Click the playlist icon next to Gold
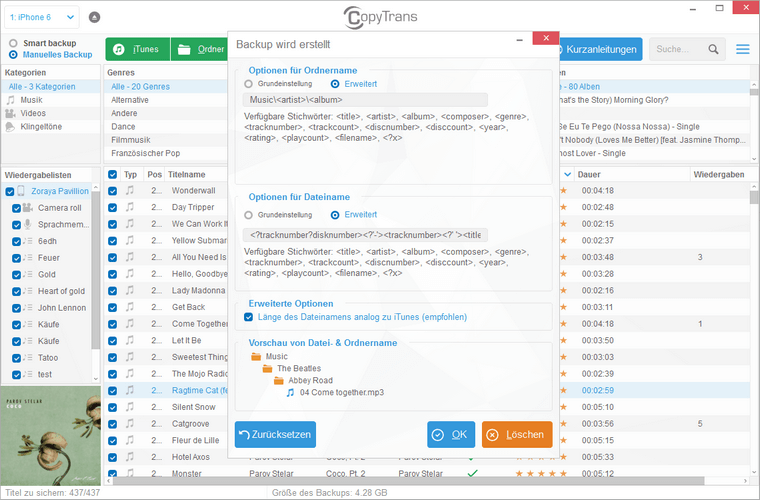This screenshot has width=760, height=500. [28, 274]
